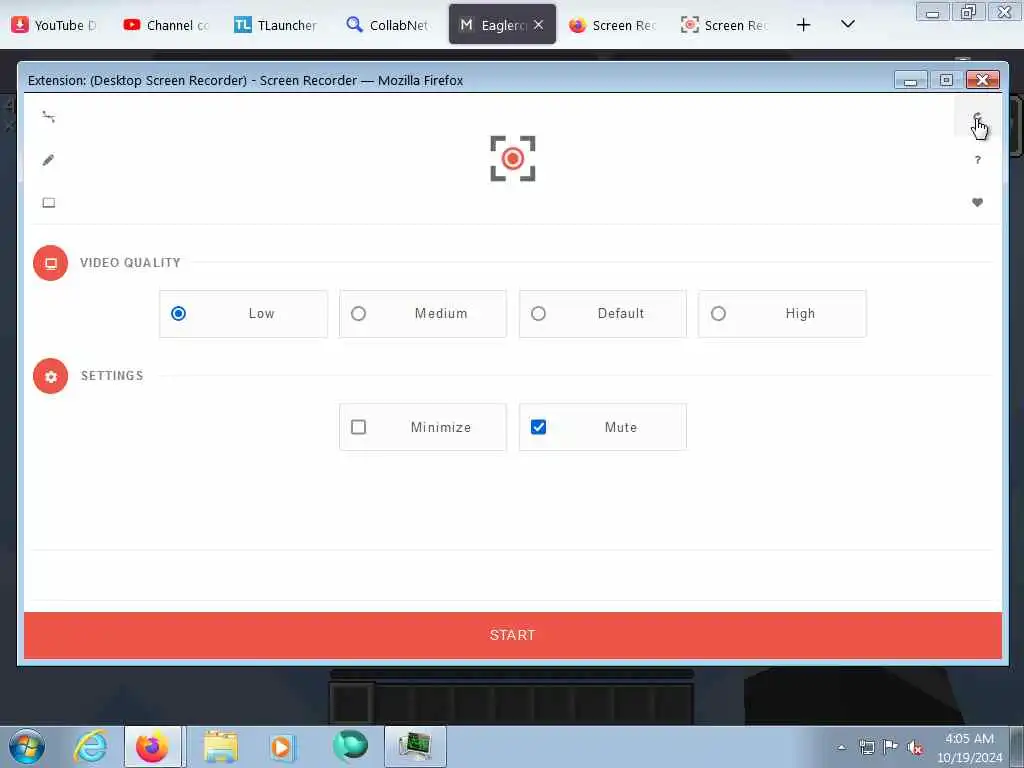Switch to first Screen Recorder tab with Firefox icon

(x=613, y=25)
